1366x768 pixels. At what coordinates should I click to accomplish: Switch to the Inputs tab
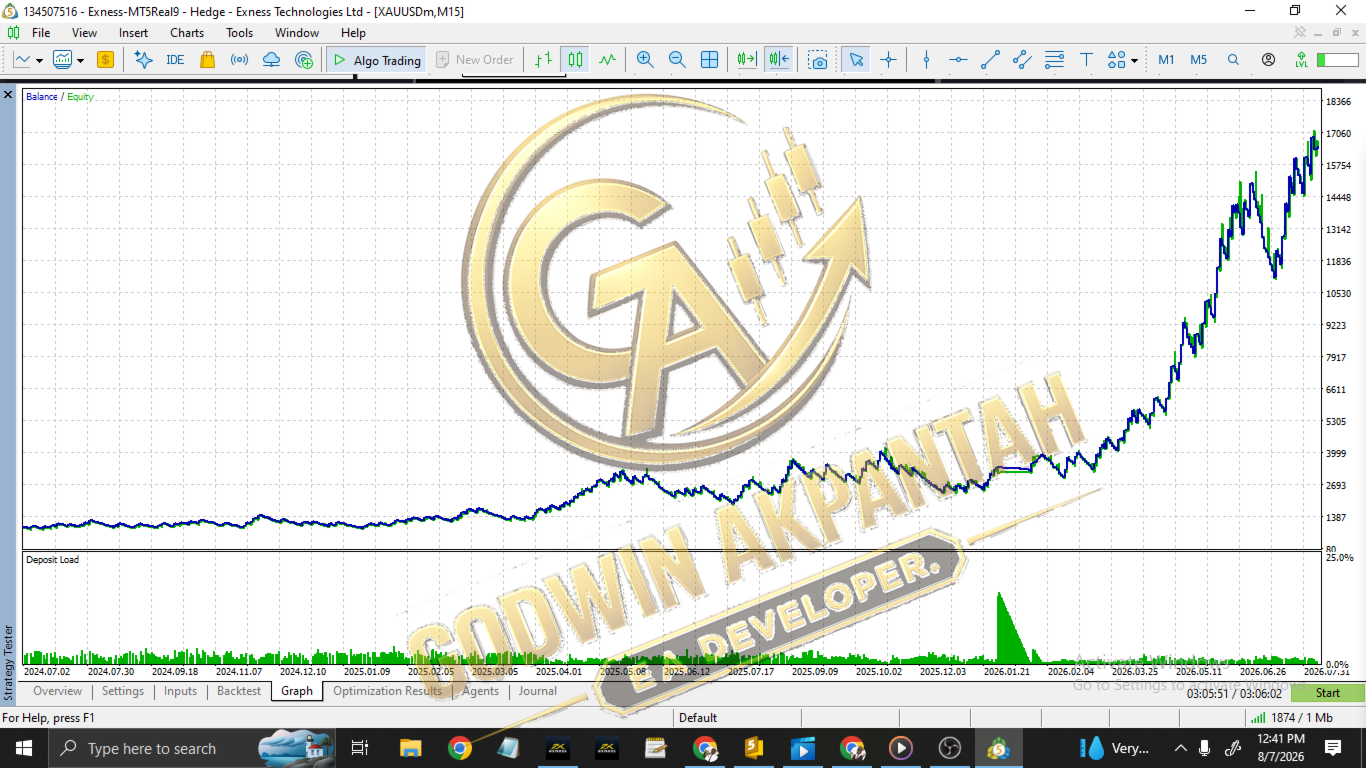click(180, 691)
